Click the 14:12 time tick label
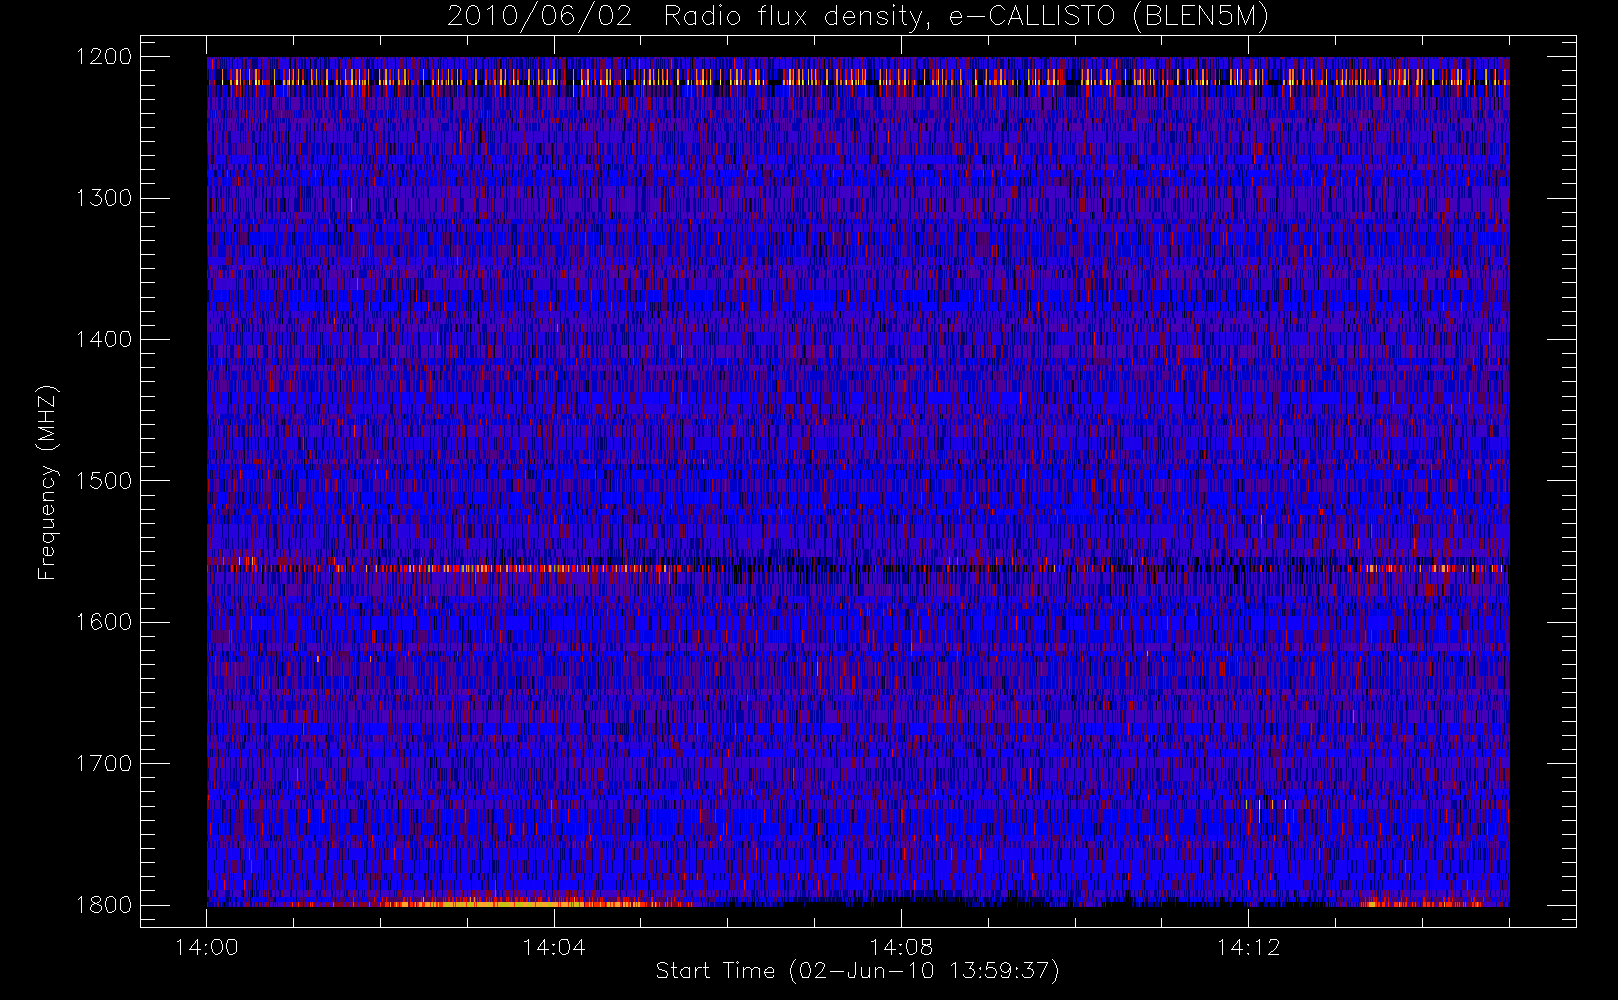Viewport: 1618px width, 1000px height. 1248,947
